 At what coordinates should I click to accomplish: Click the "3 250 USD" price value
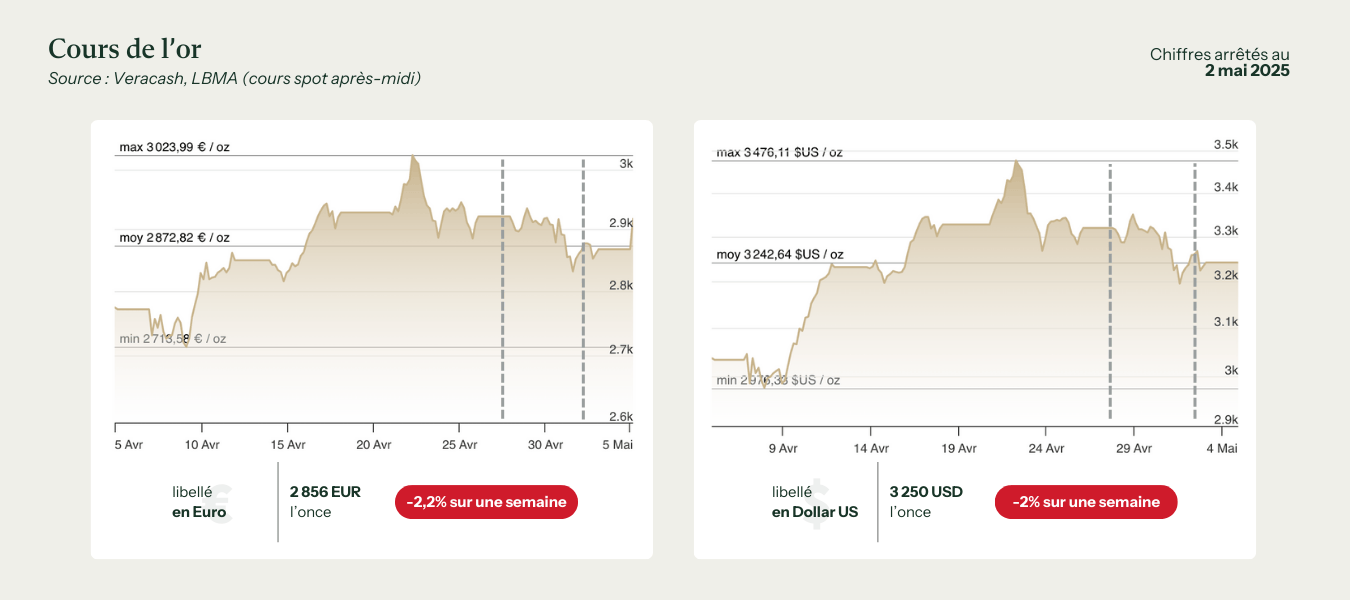[926, 492]
